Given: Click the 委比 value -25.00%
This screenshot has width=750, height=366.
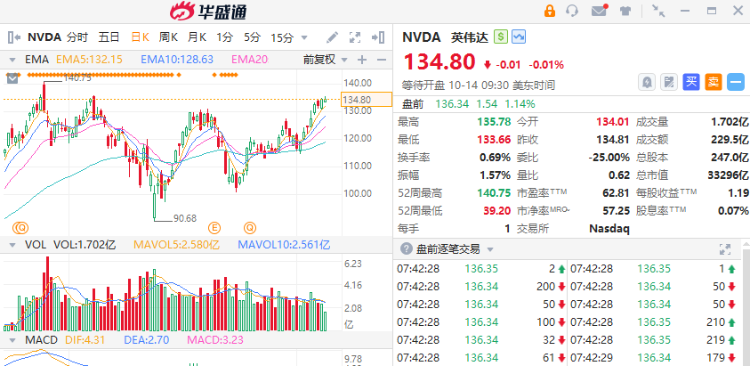Looking at the screenshot, I should pyautogui.click(x=609, y=158).
